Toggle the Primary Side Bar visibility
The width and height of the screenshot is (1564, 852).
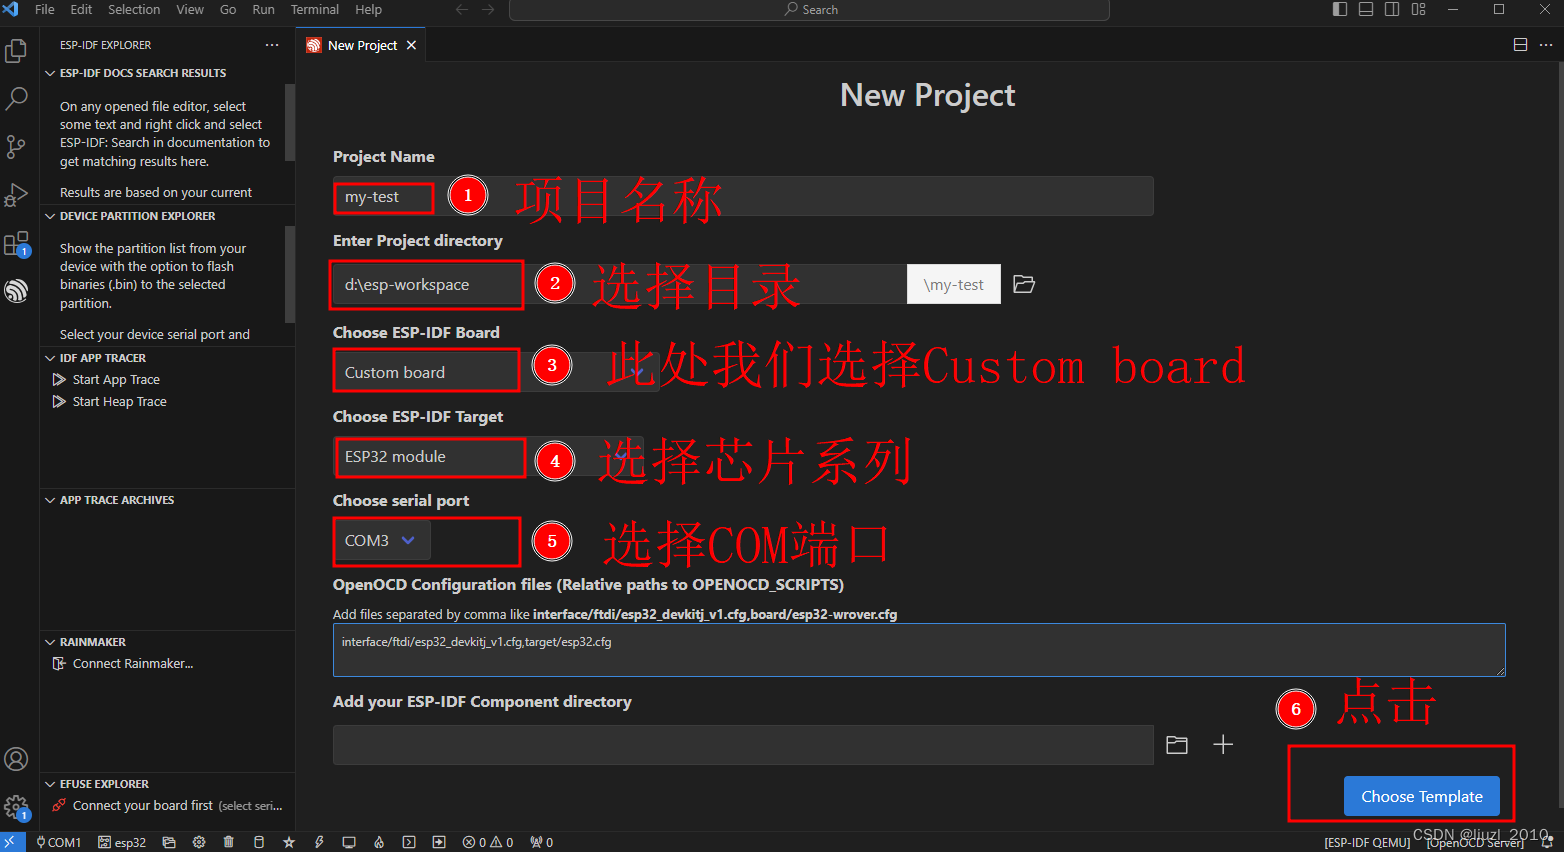coord(1340,9)
